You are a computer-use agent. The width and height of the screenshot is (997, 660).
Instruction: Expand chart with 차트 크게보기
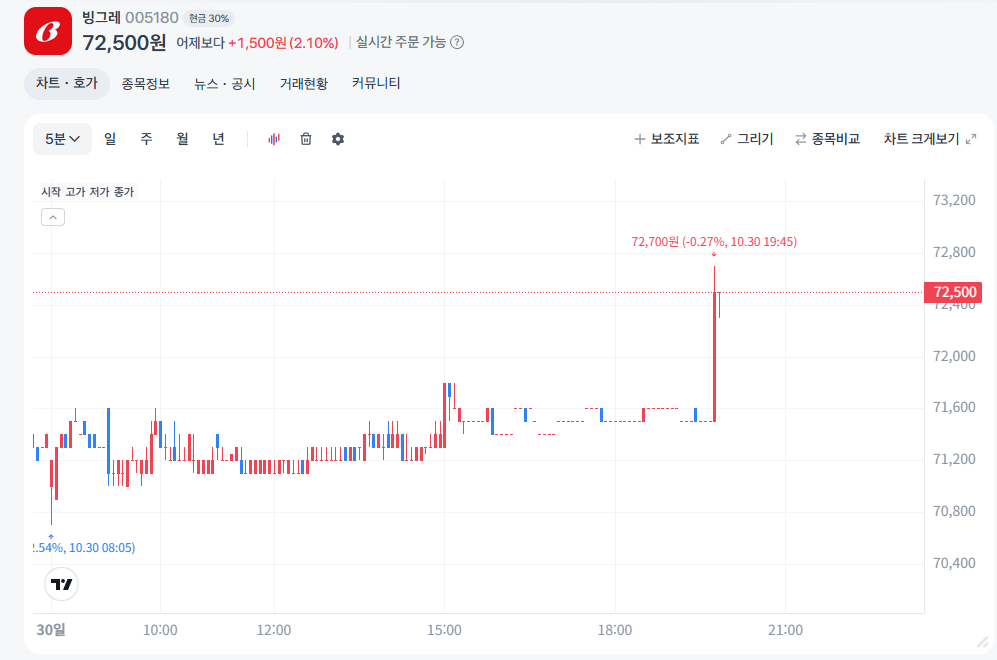point(929,139)
